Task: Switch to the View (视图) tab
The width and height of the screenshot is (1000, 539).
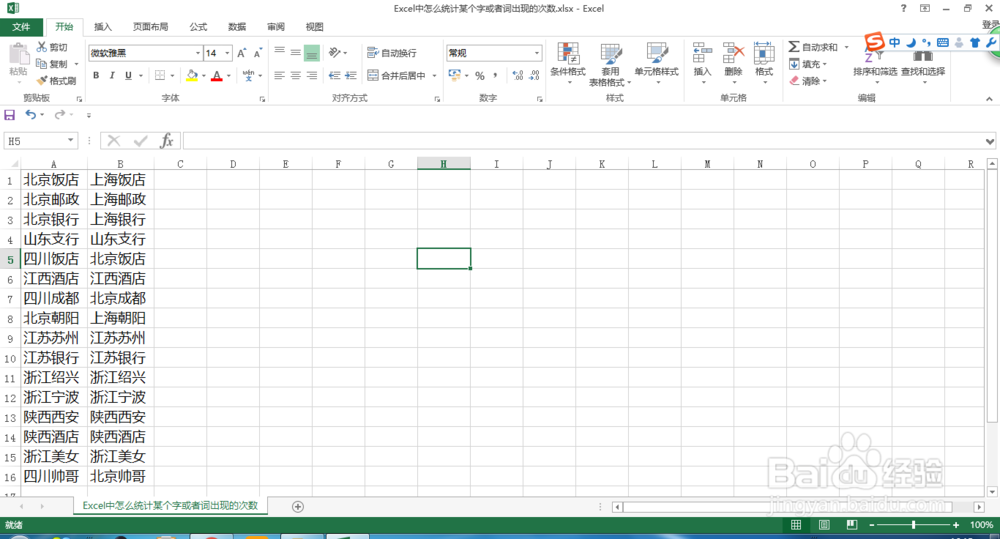Action: [x=314, y=27]
